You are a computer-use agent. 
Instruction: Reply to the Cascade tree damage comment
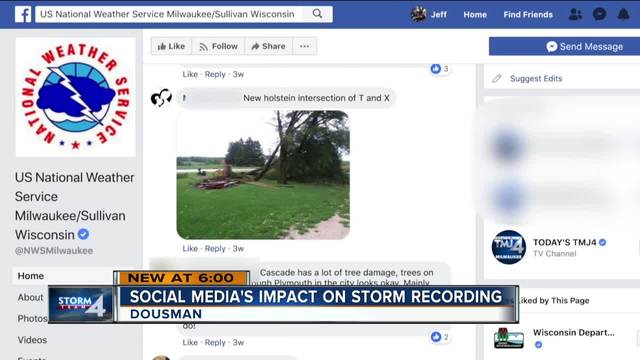[x=215, y=342]
